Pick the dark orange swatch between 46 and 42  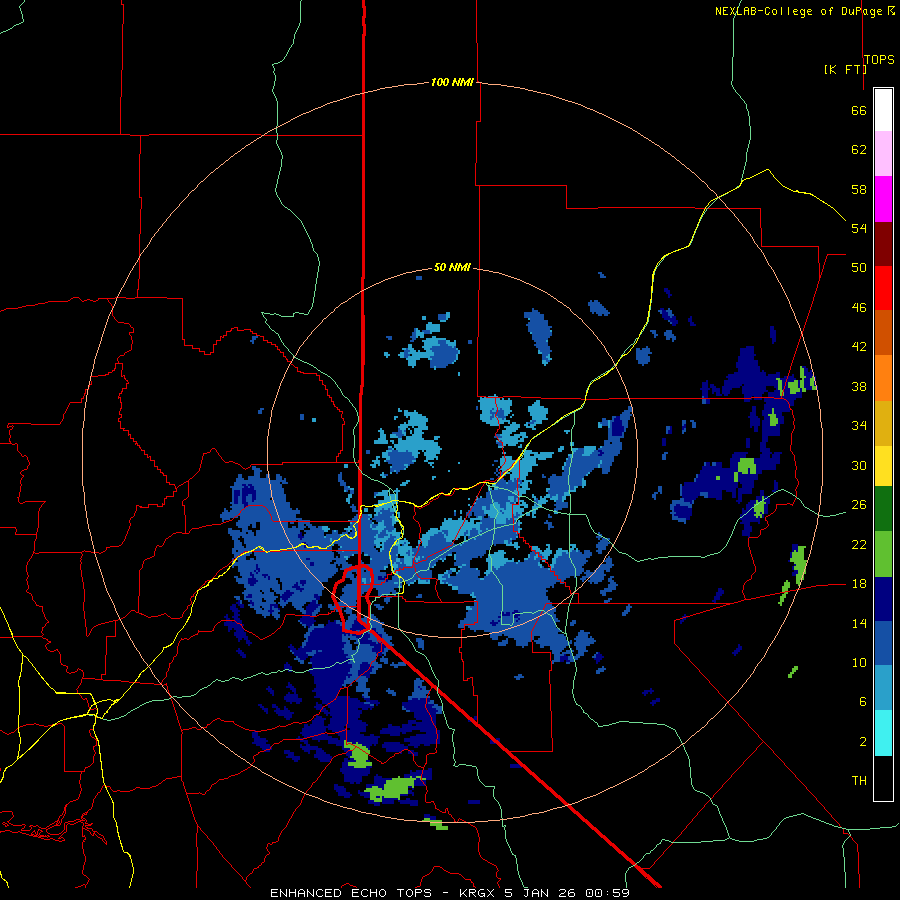883,332
